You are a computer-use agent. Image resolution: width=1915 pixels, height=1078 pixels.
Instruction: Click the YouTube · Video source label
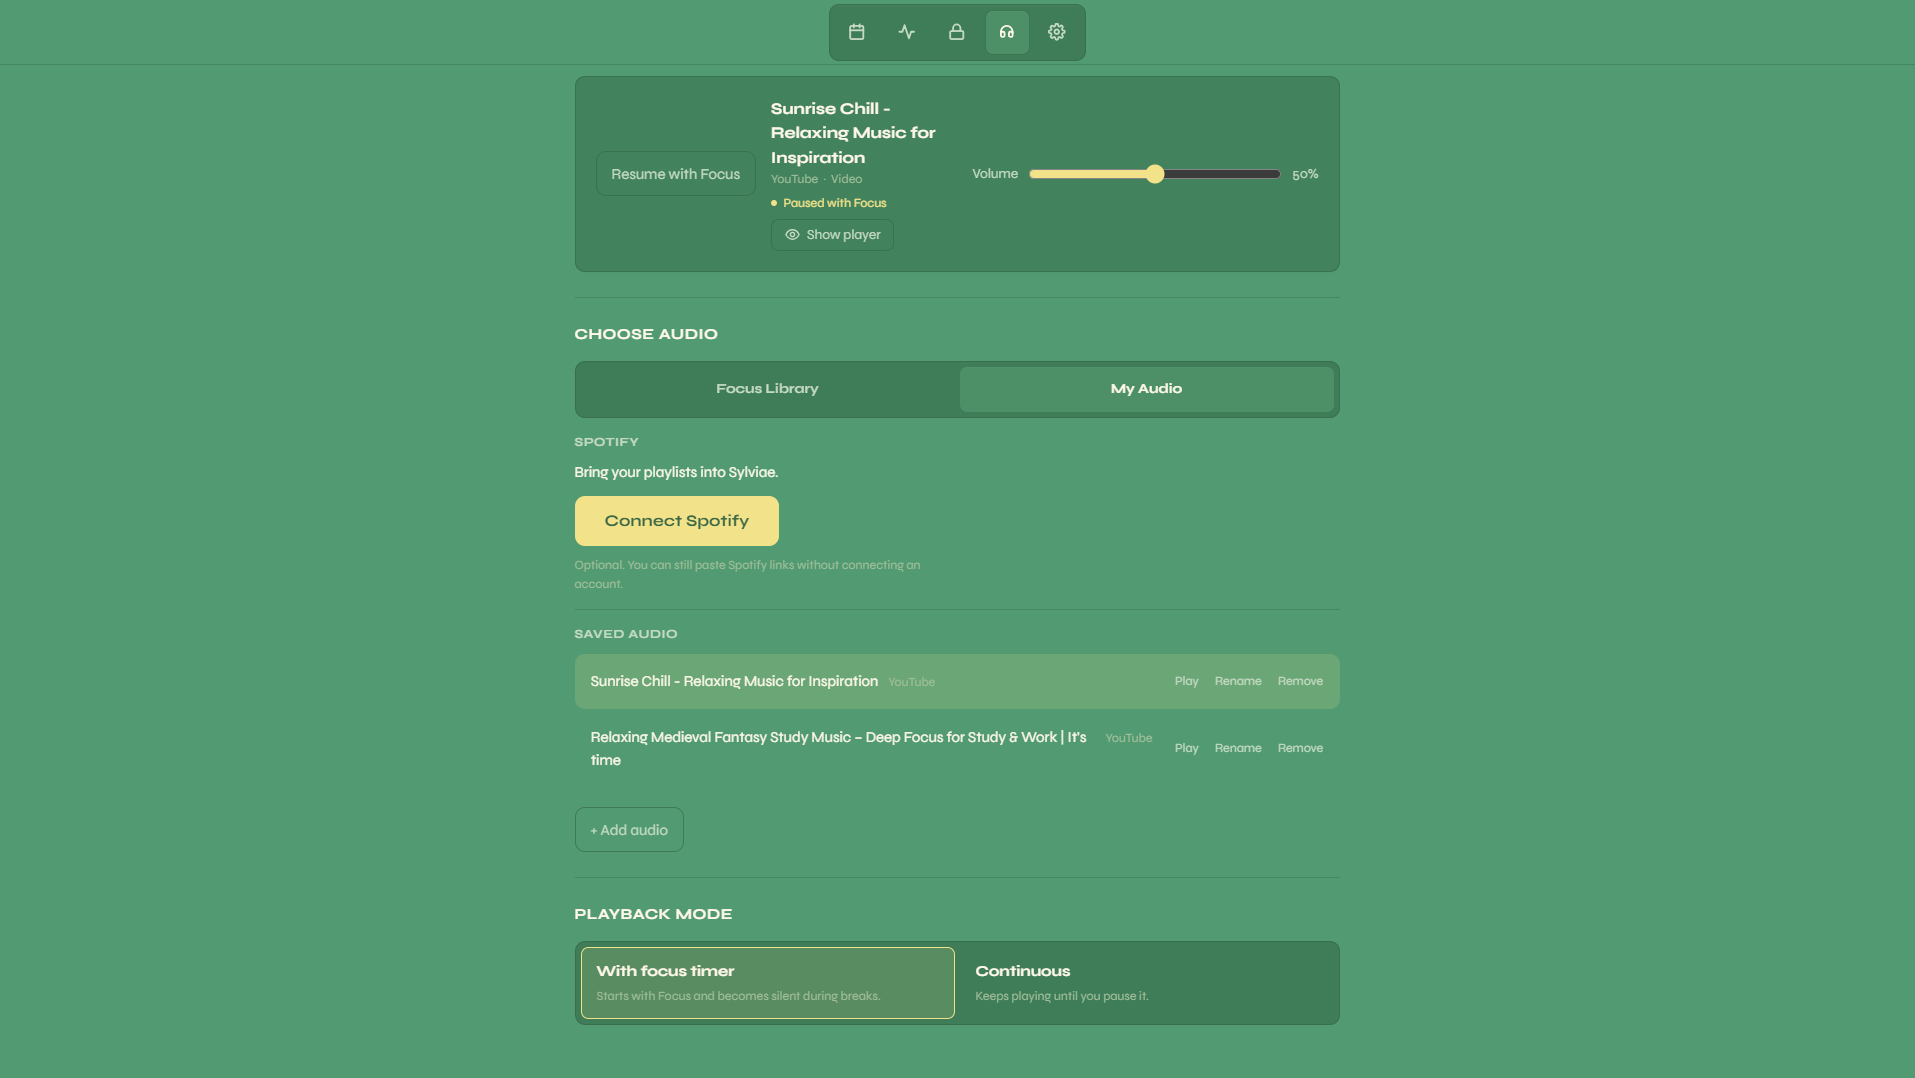tap(816, 179)
